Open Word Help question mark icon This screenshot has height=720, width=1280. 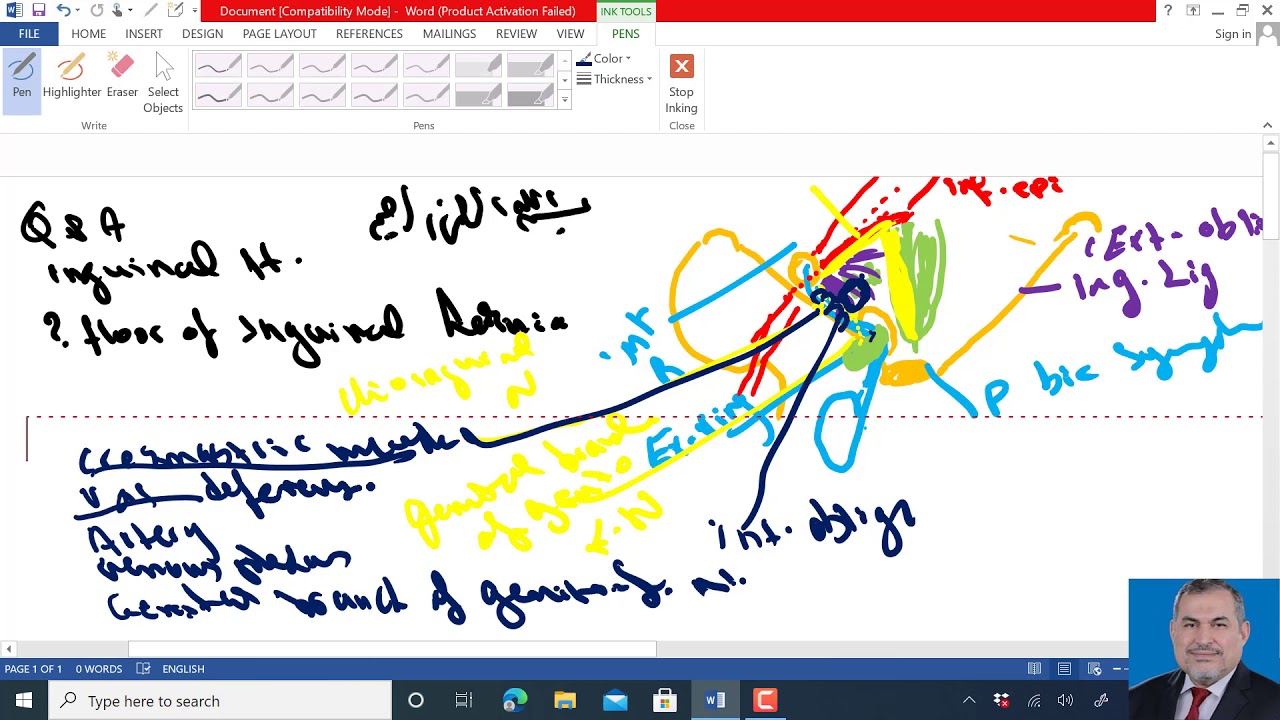(x=1167, y=11)
